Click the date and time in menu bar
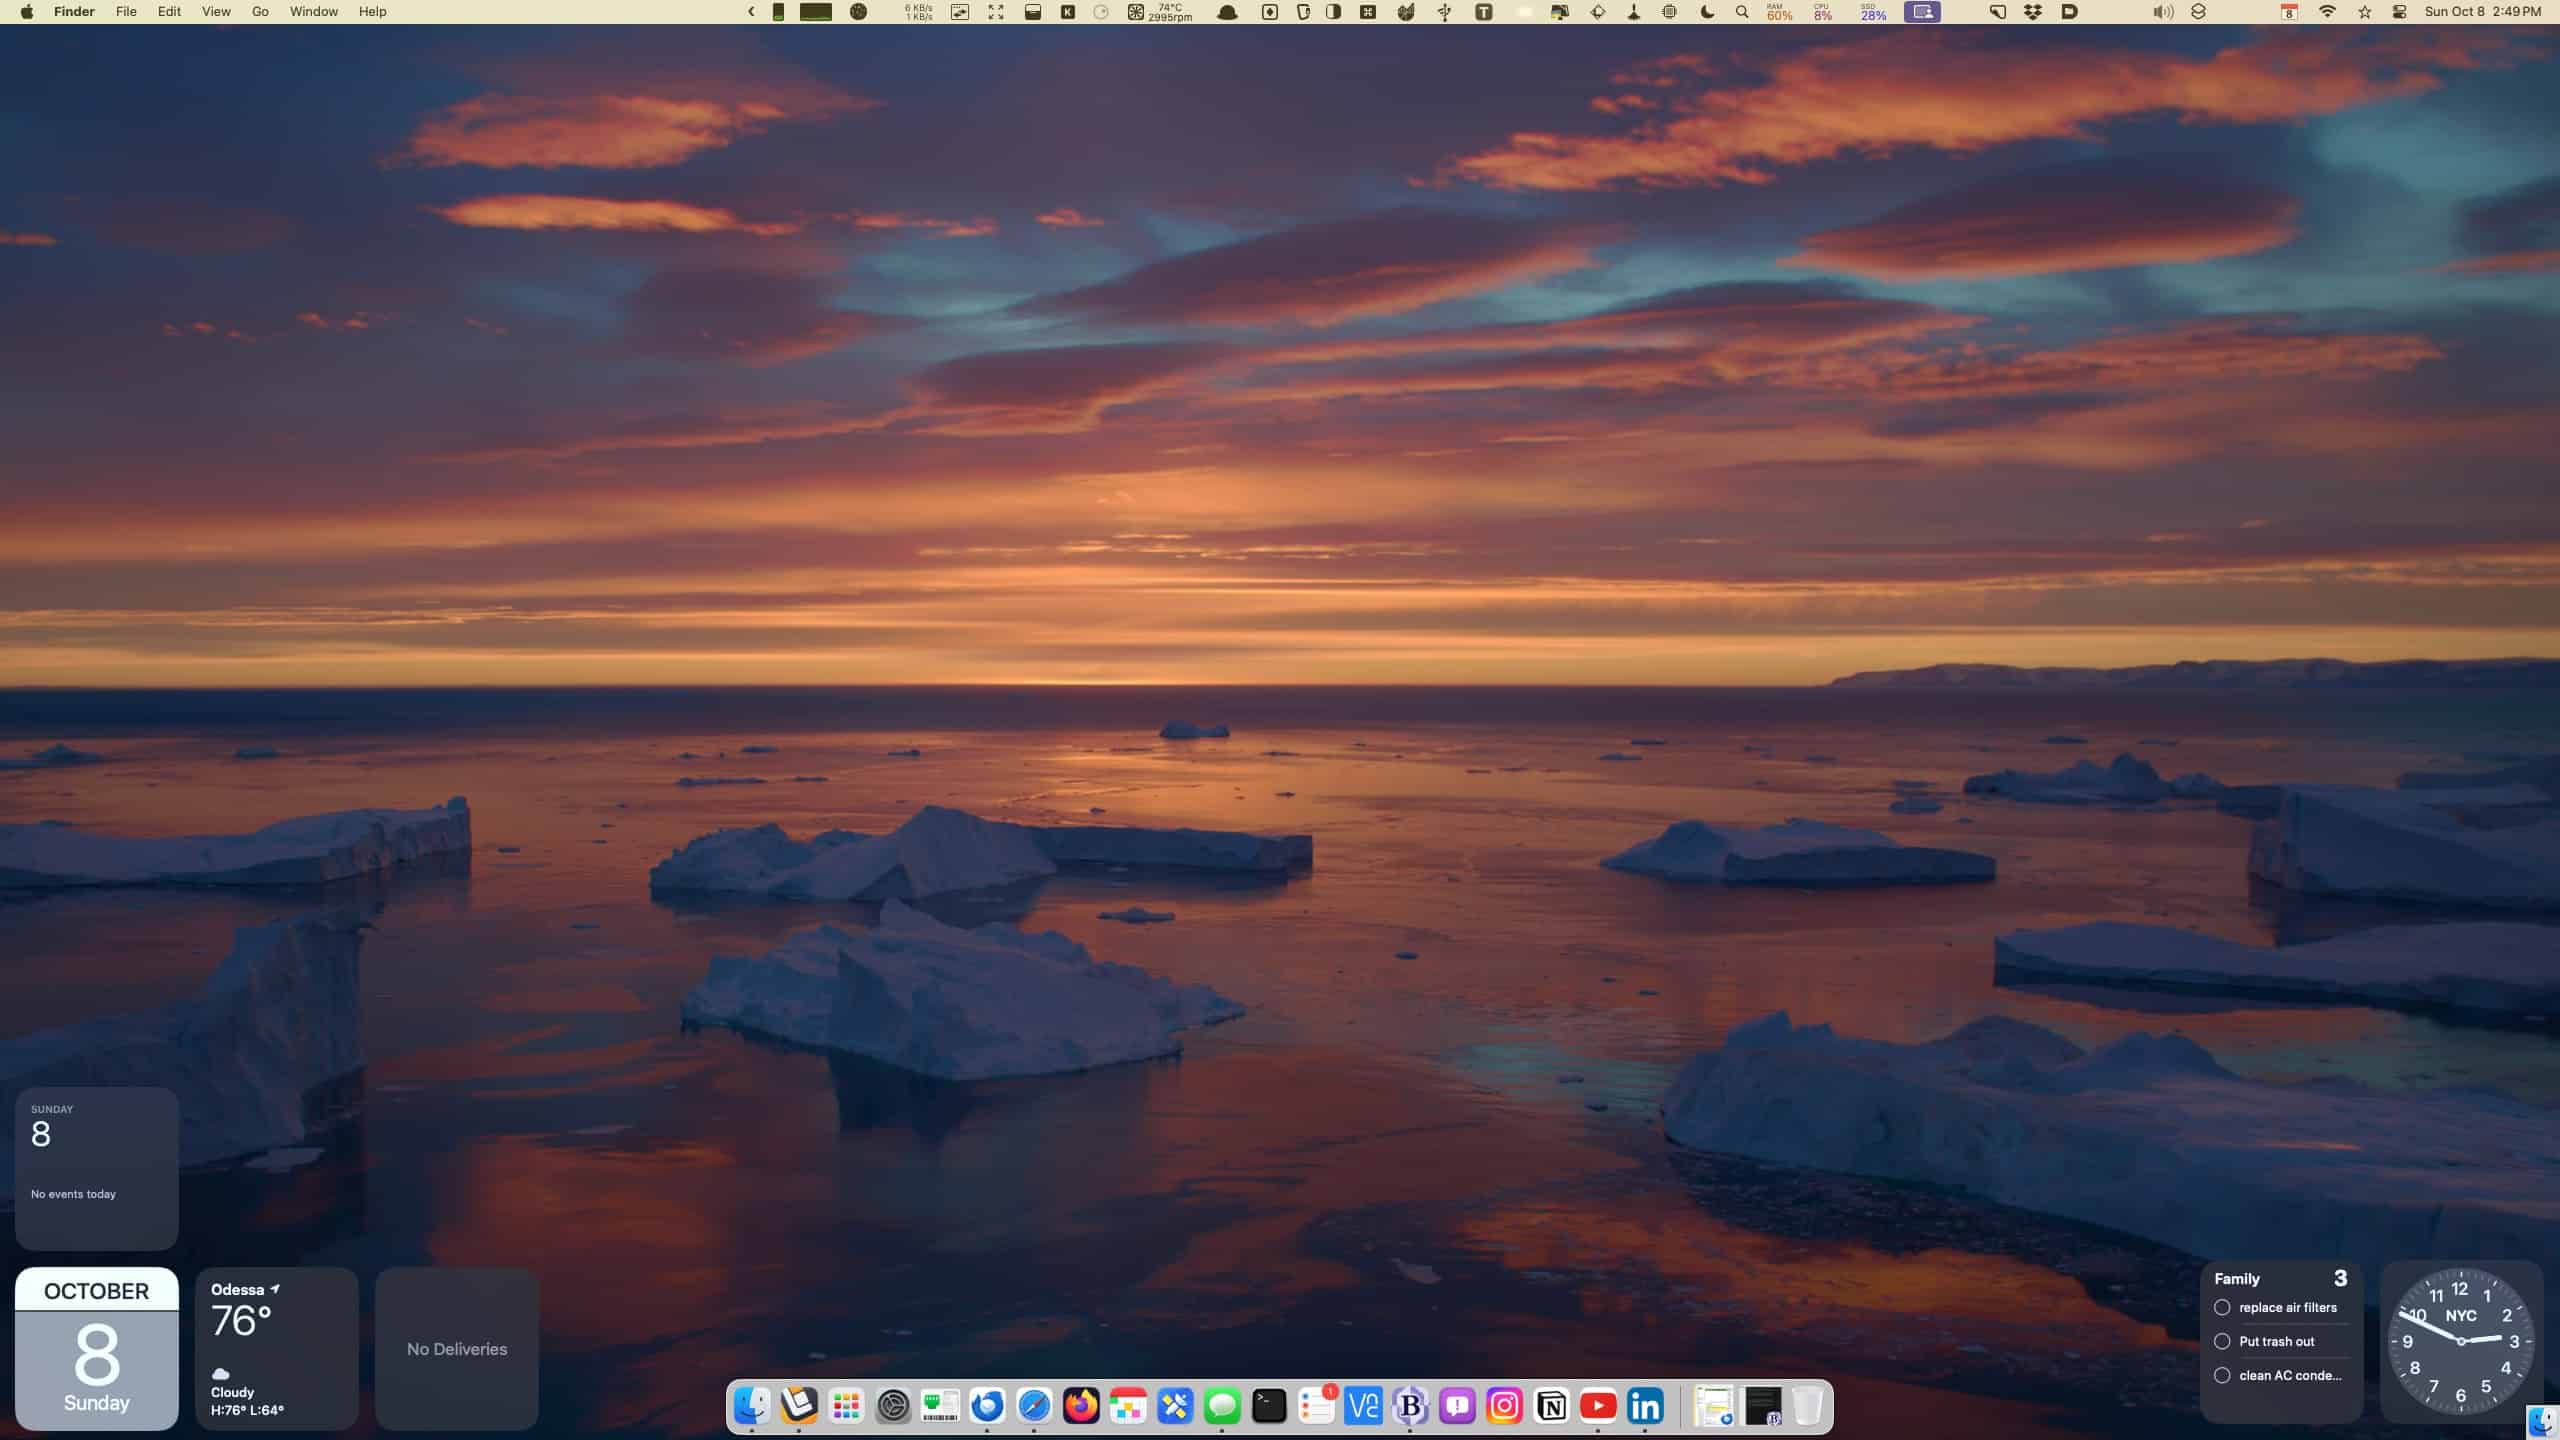The height and width of the screenshot is (1440, 2560). point(2482,12)
